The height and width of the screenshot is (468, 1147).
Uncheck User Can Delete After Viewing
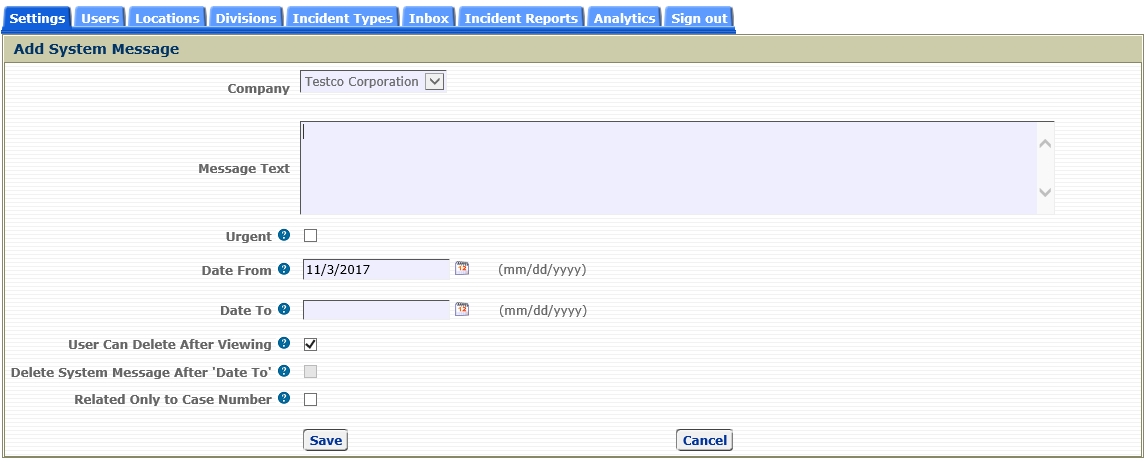(310, 344)
